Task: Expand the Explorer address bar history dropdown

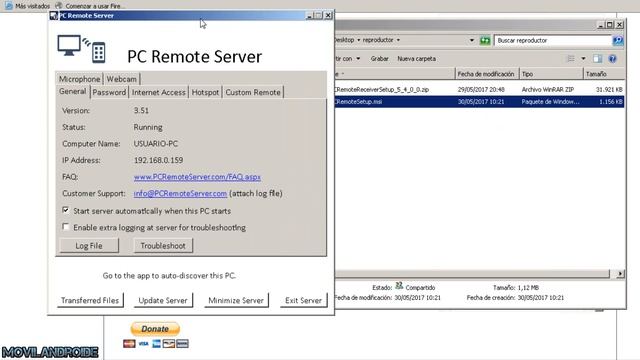Action: coord(472,40)
